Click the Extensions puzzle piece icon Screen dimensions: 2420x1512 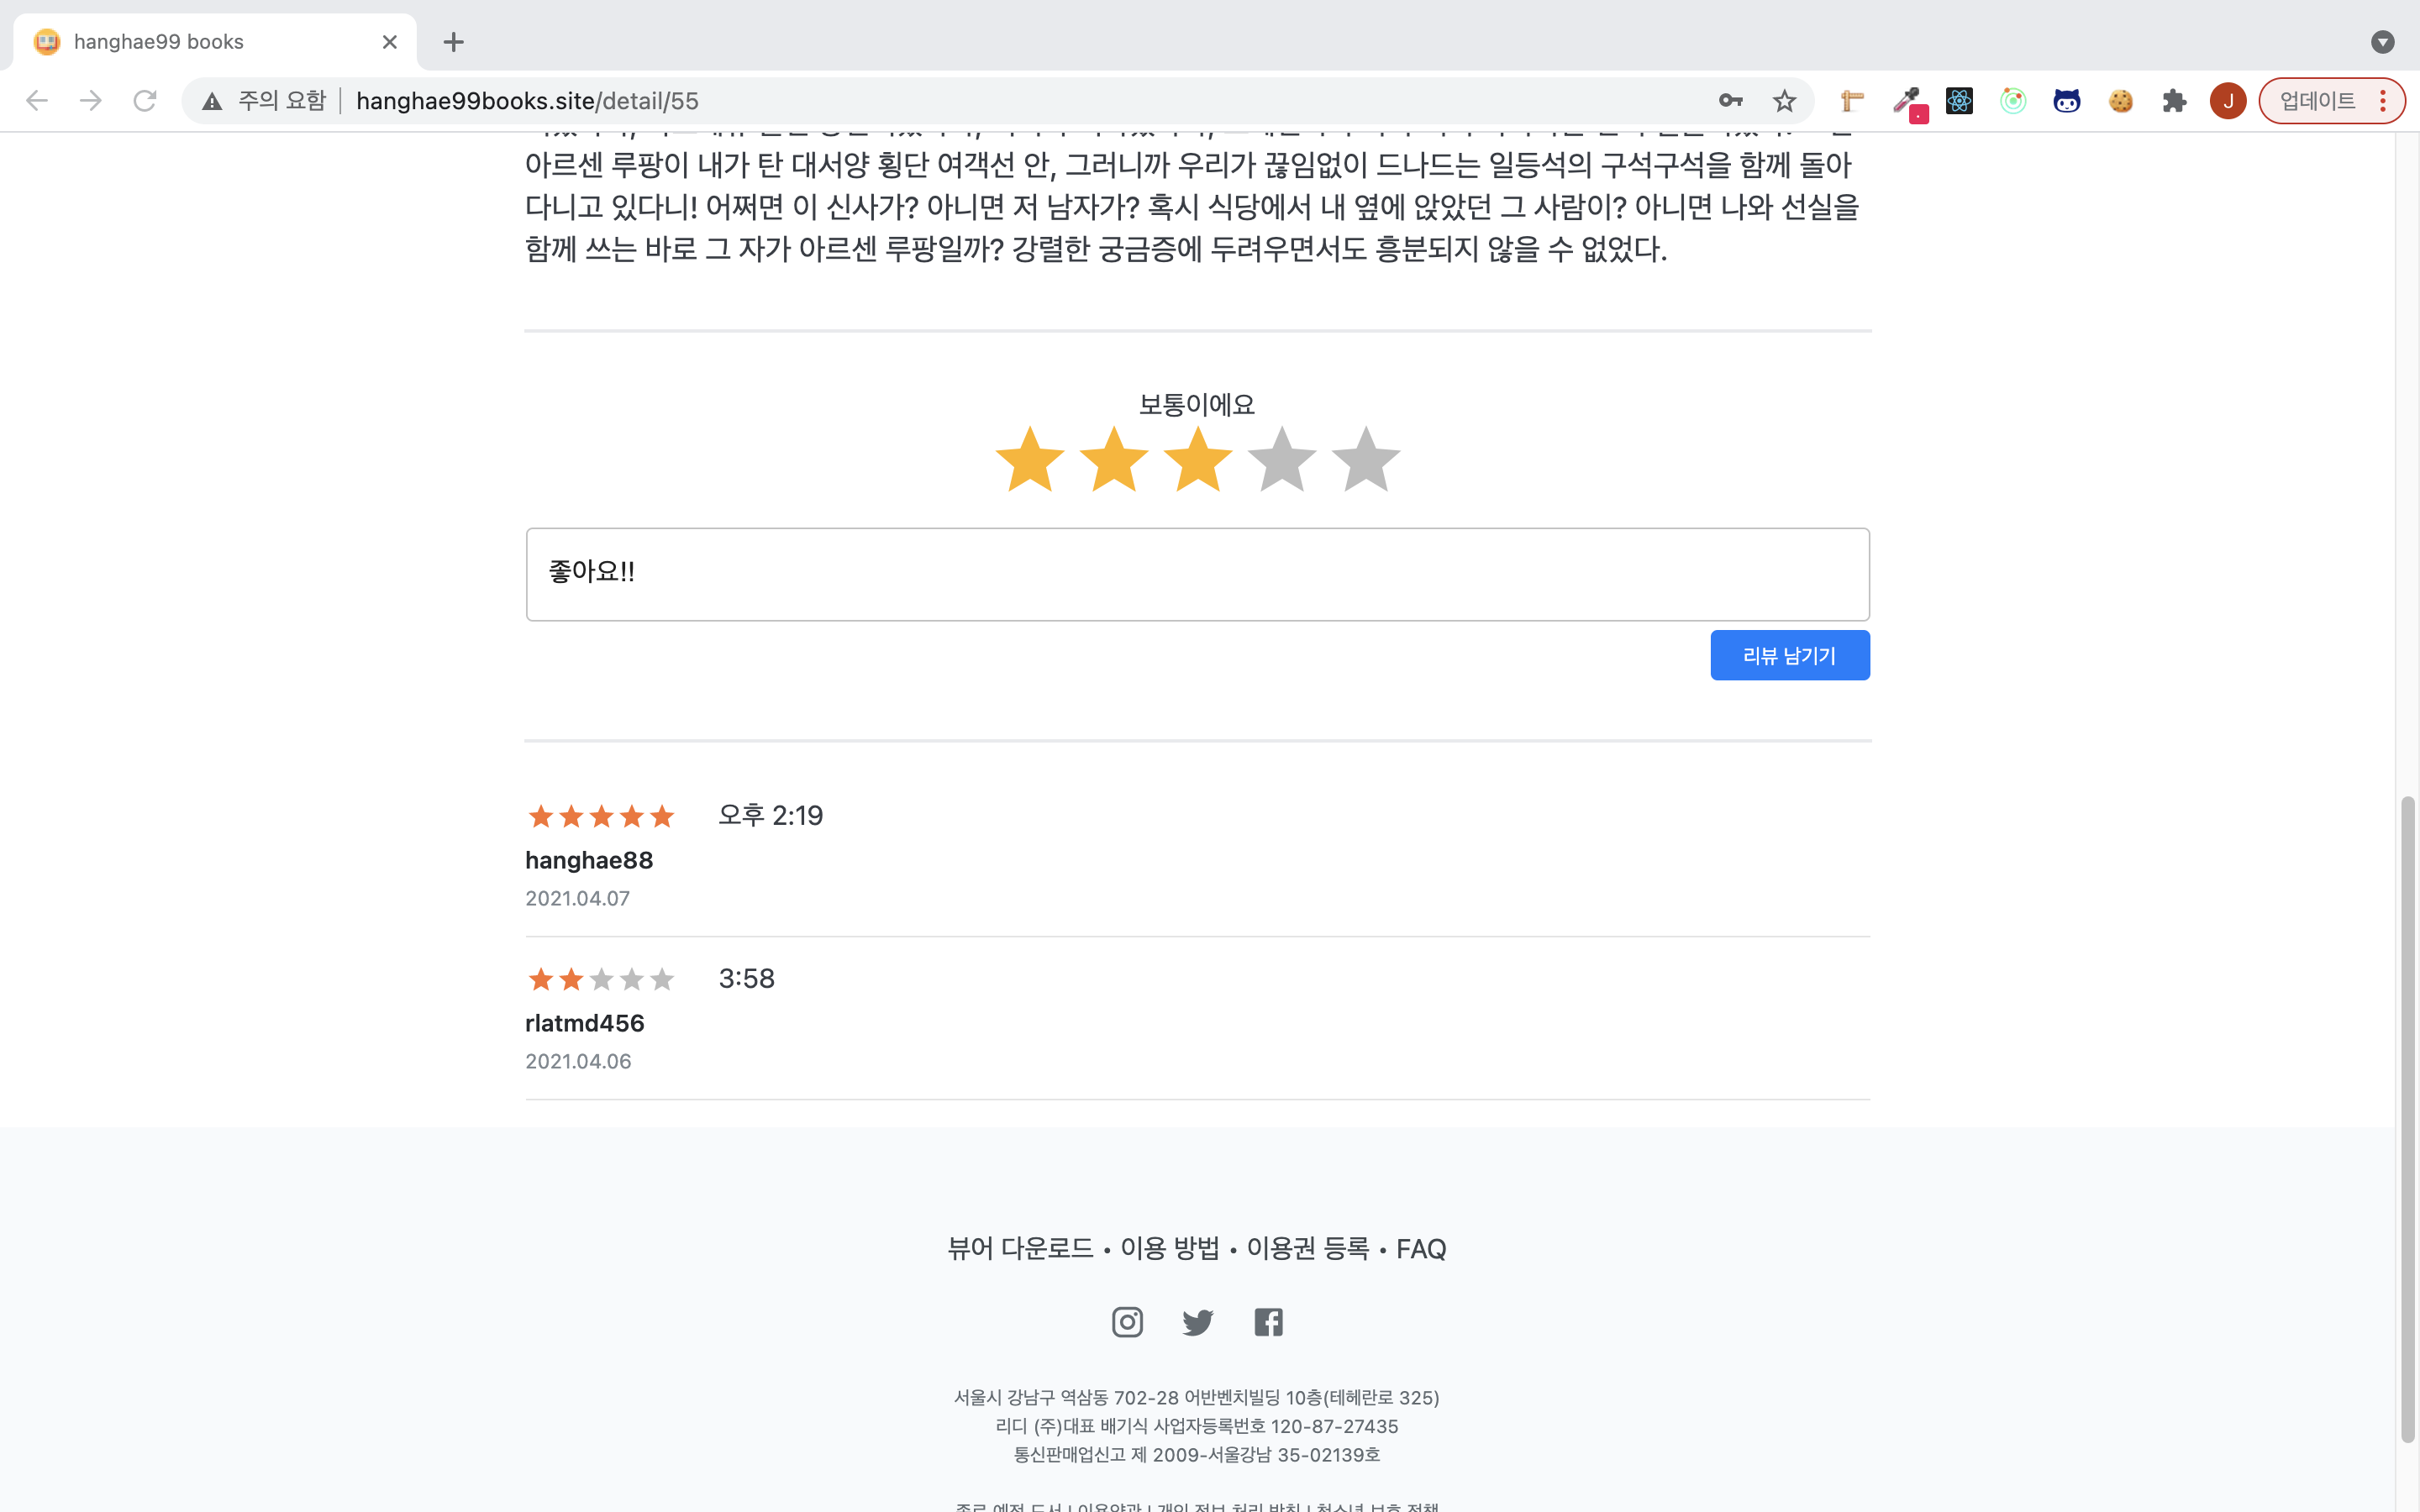2174,101
